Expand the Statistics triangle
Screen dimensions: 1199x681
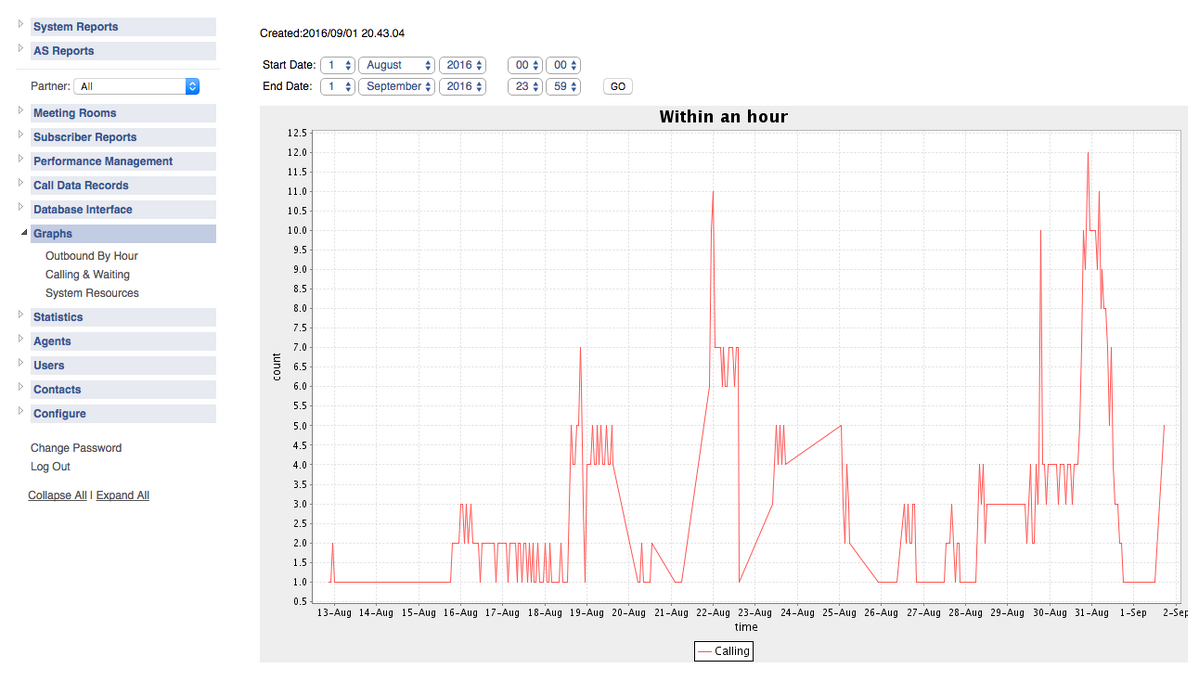tap(21, 314)
